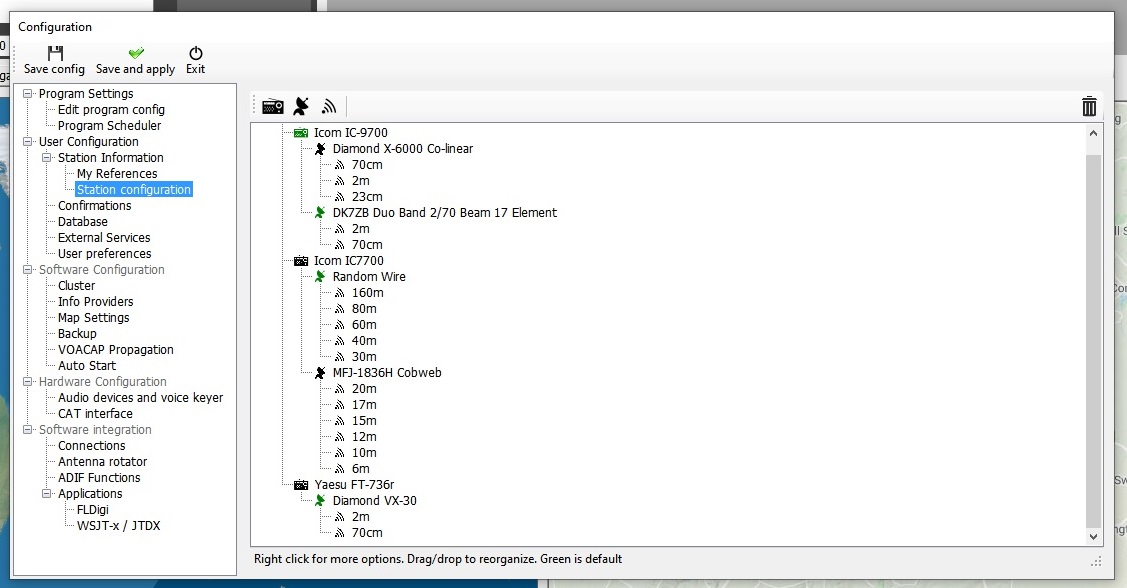Open Map Settings

[x=93, y=318]
